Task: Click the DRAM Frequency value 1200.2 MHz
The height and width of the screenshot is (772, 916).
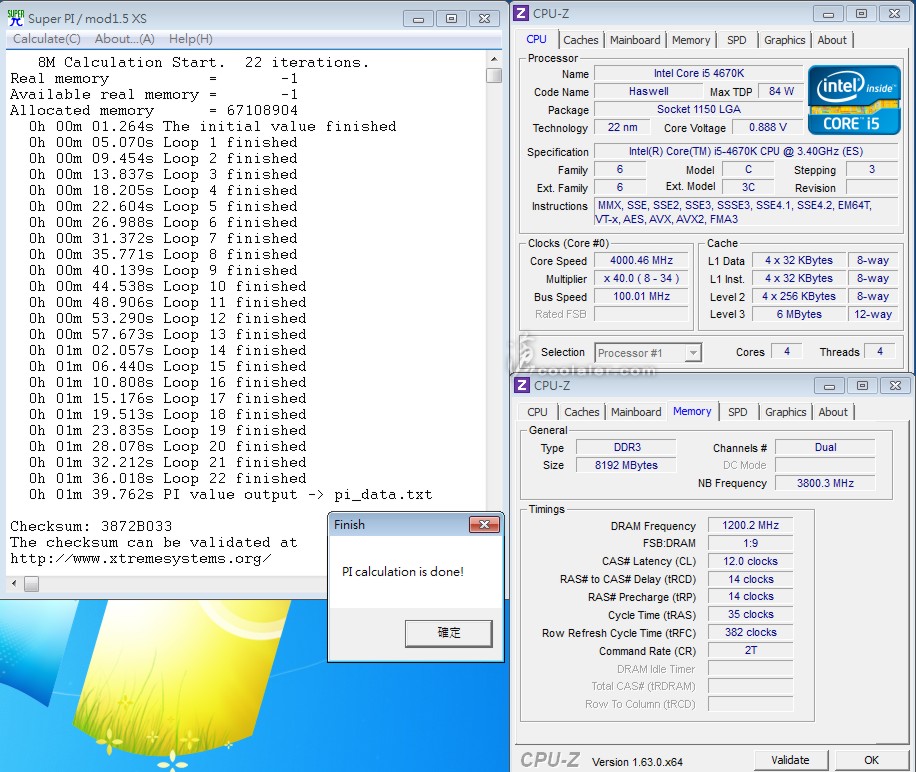Action: pyautogui.click(x=751, y=525)
